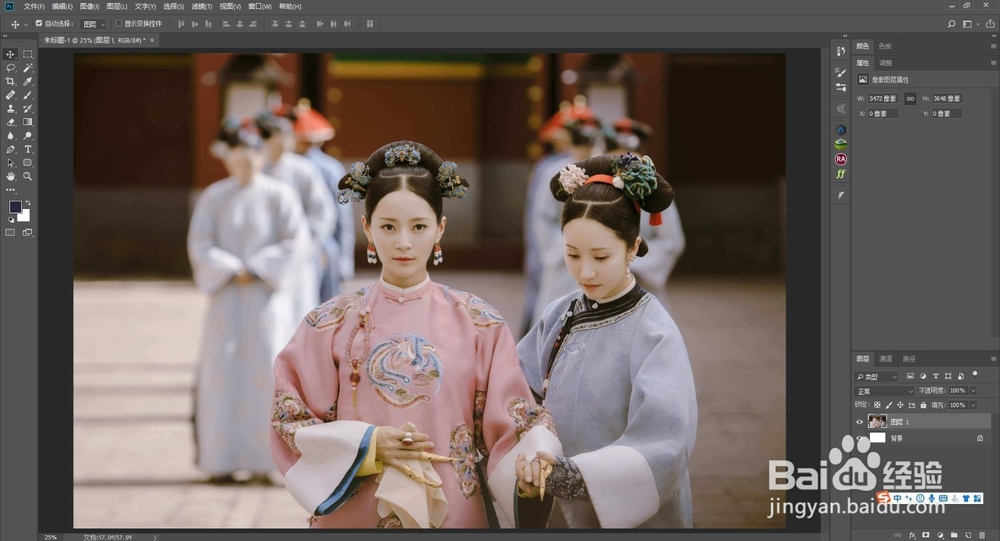Open the 图像(I) menu

(x=89, y=6)
